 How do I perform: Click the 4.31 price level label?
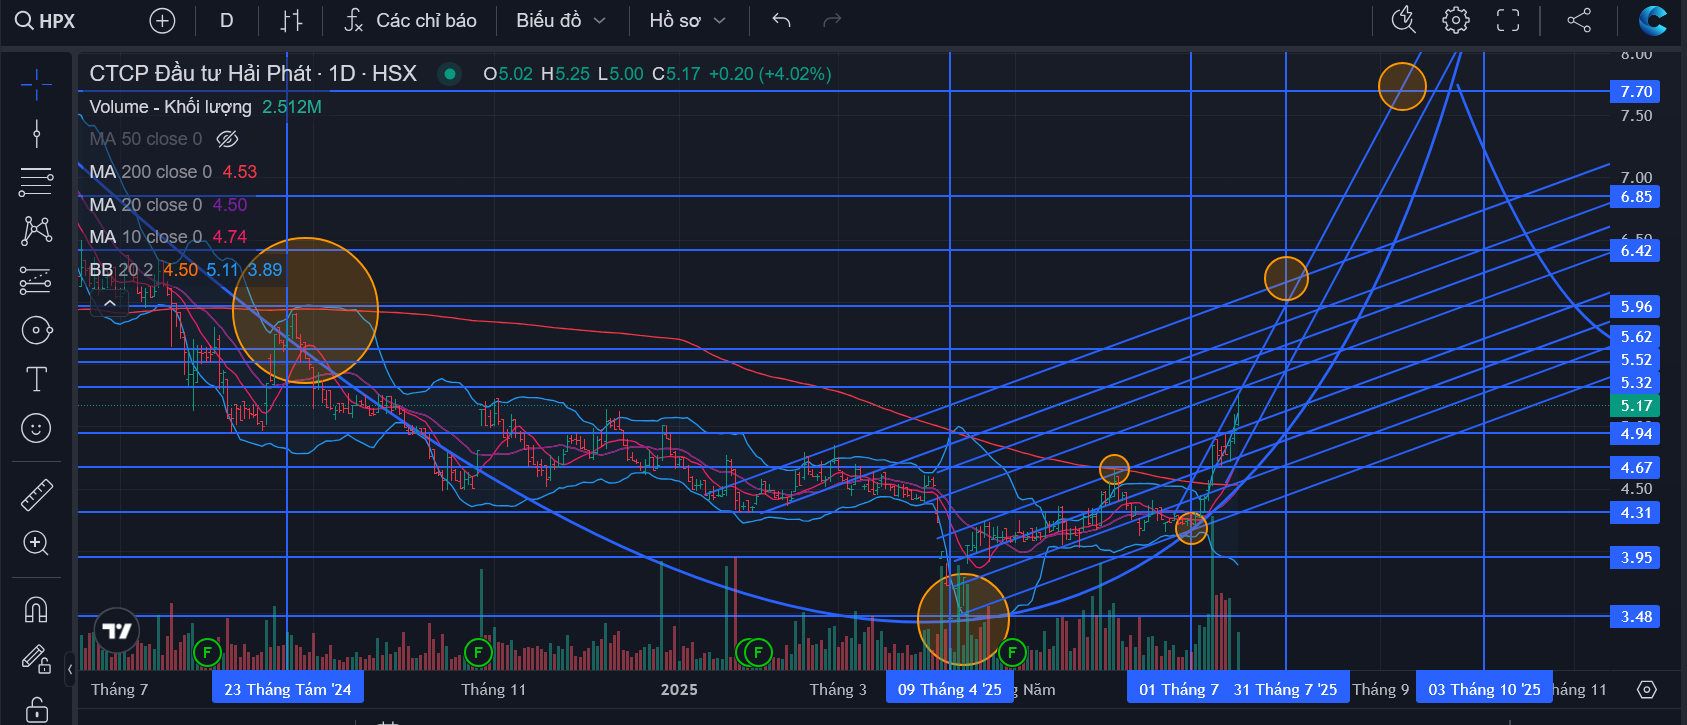click(x=1636, y=513)
